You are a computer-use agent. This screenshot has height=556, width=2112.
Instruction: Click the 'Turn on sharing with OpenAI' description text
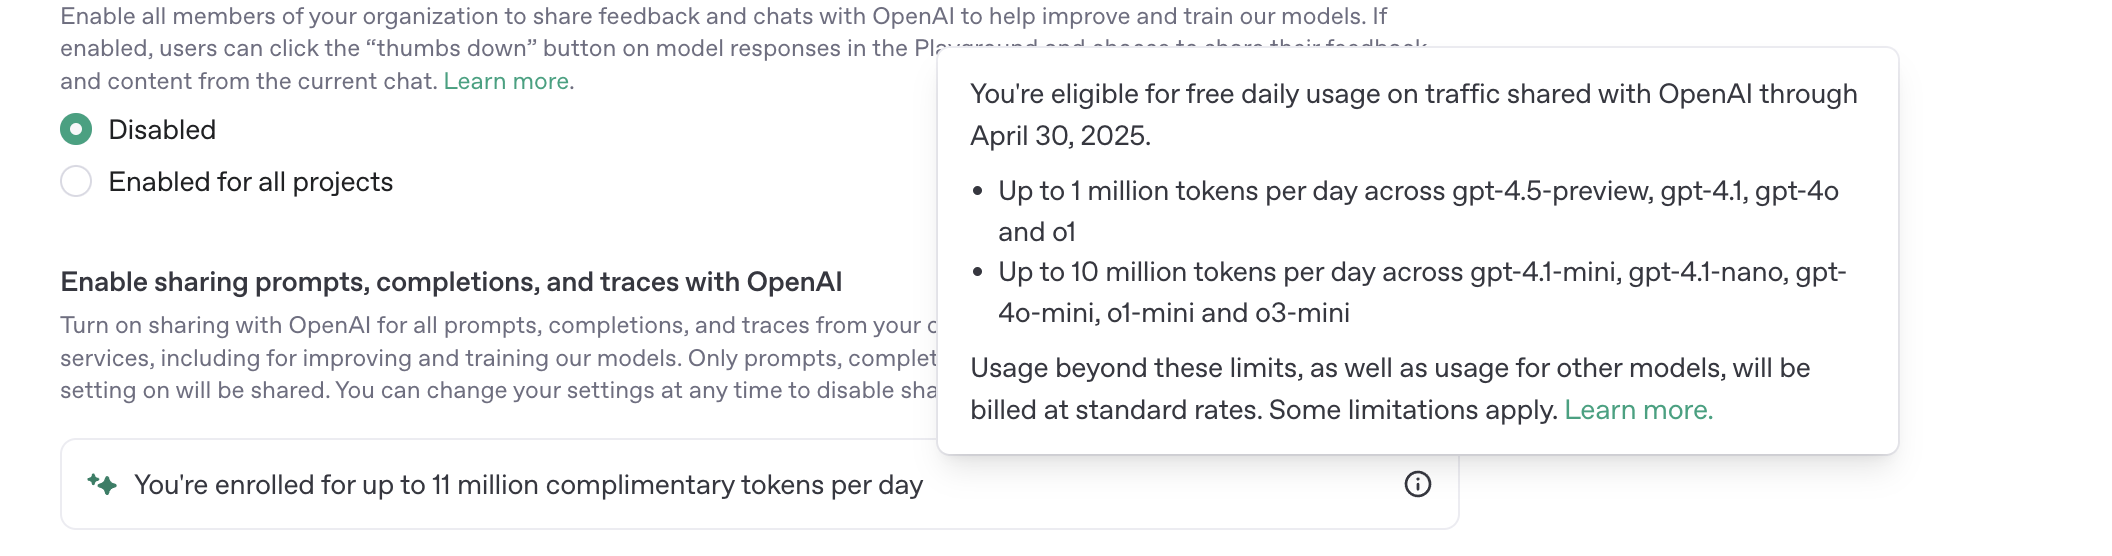tap(498, 357)
